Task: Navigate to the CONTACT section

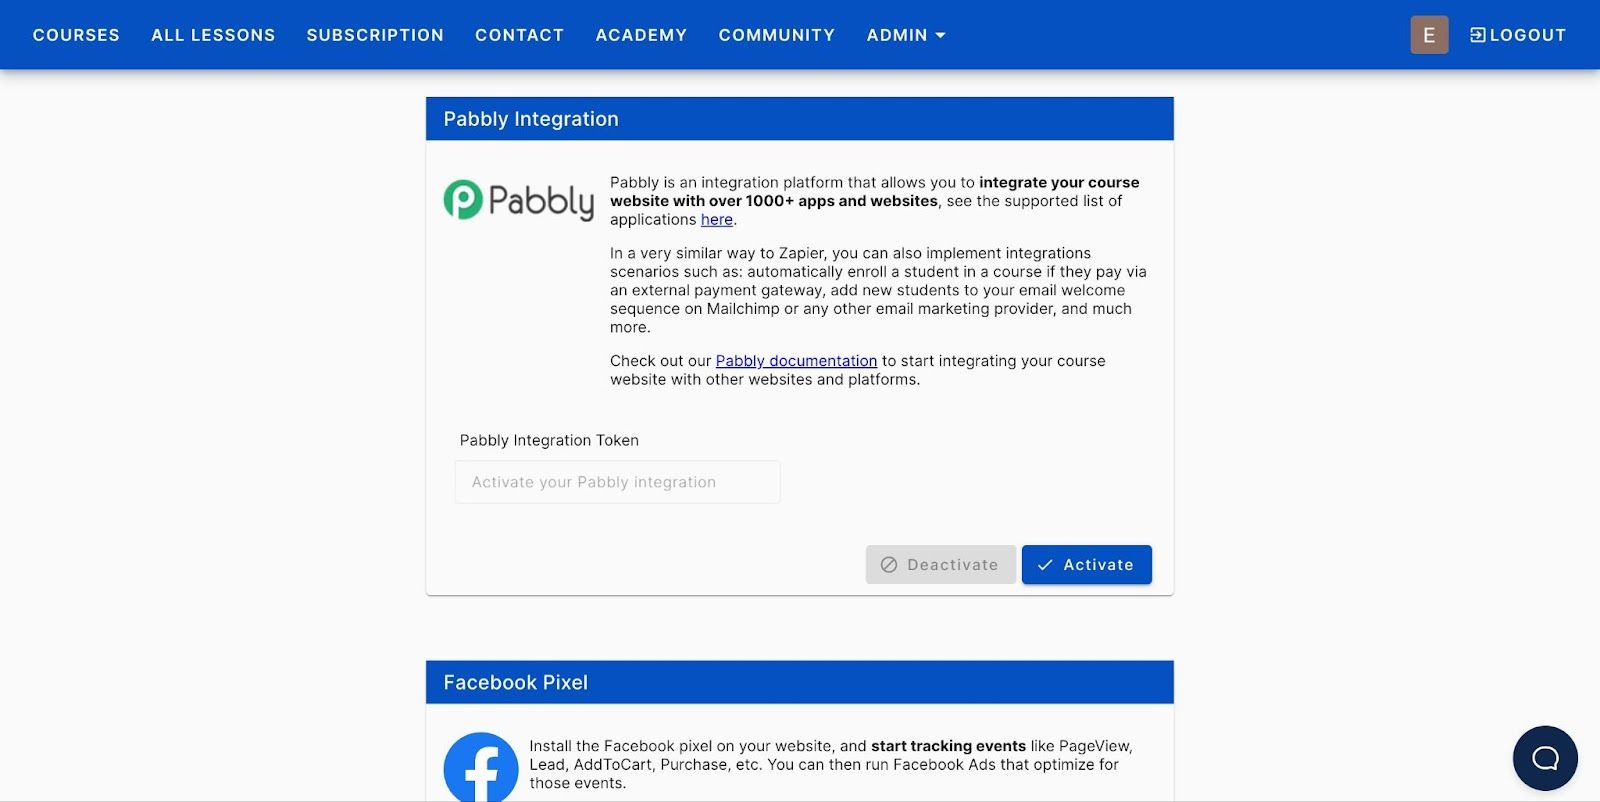Action: point(519,34)
